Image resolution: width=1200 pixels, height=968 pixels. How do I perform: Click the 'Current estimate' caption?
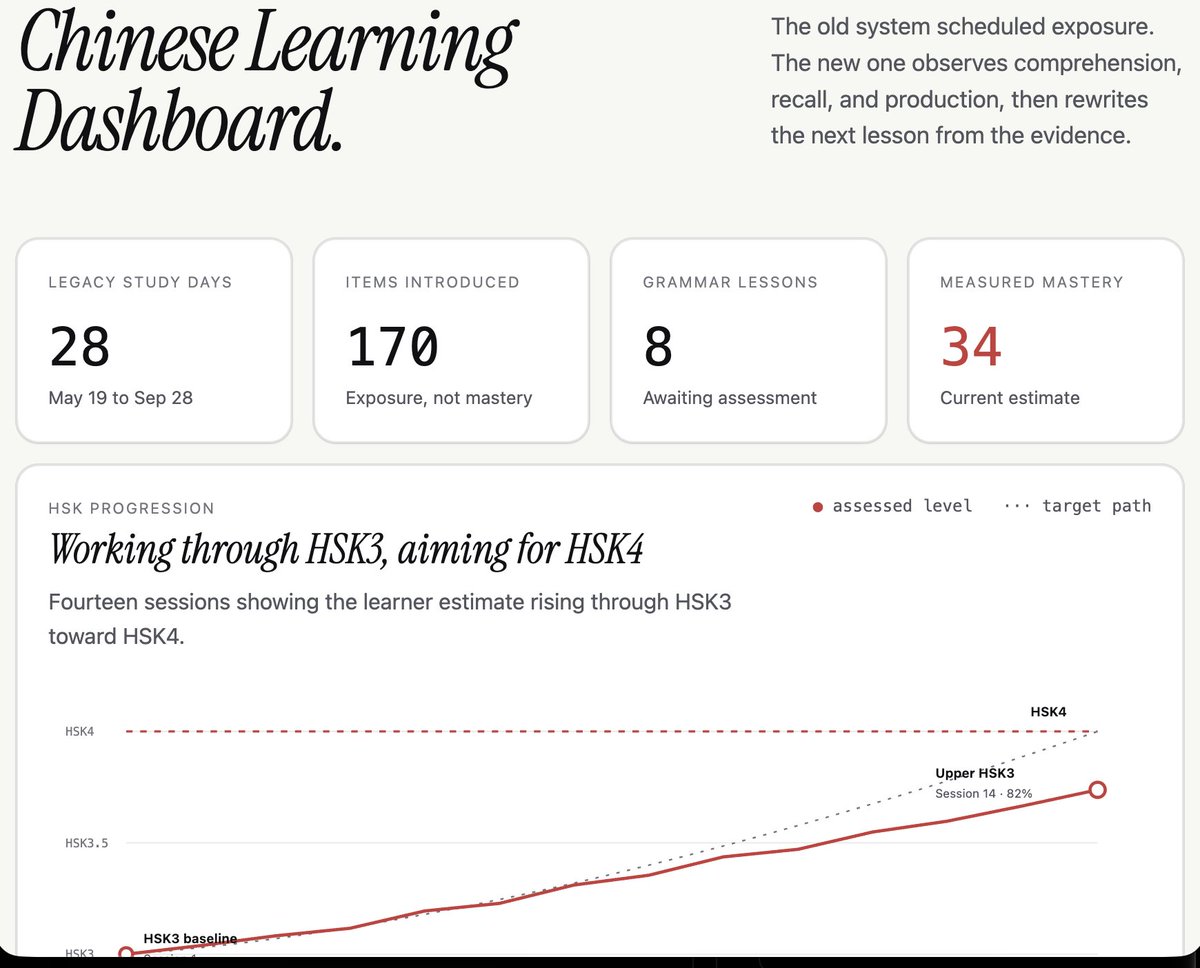[x=1010, y=398]
